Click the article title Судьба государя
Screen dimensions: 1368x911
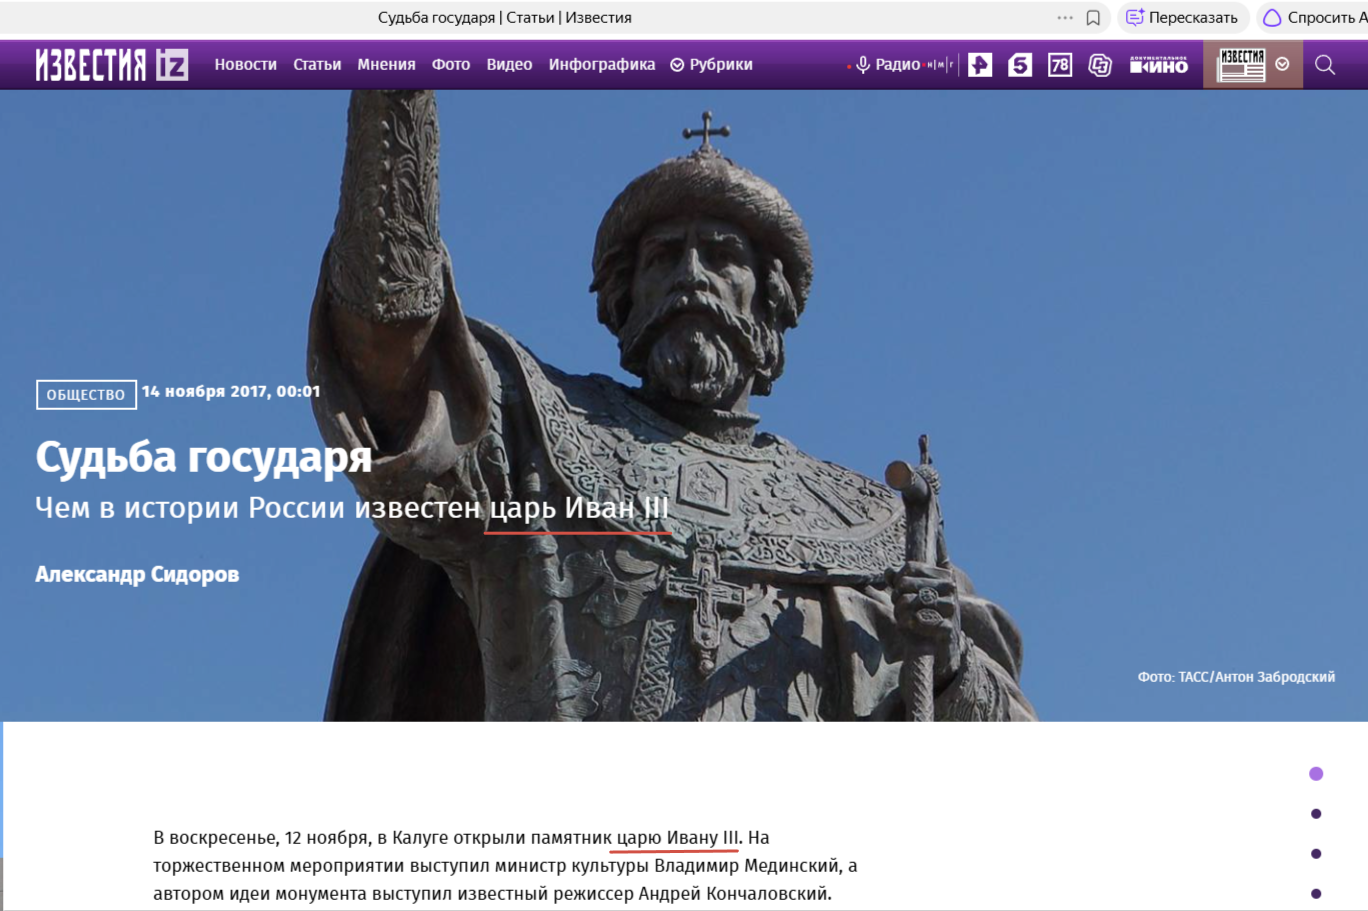click(204, 458)
